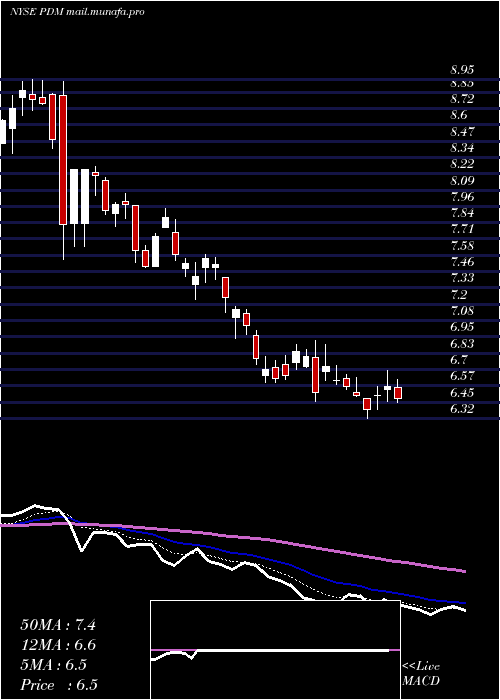Screen dimensions: 500x700
Task: Click the 8.22 price axis label
Action: pos(462,164)
